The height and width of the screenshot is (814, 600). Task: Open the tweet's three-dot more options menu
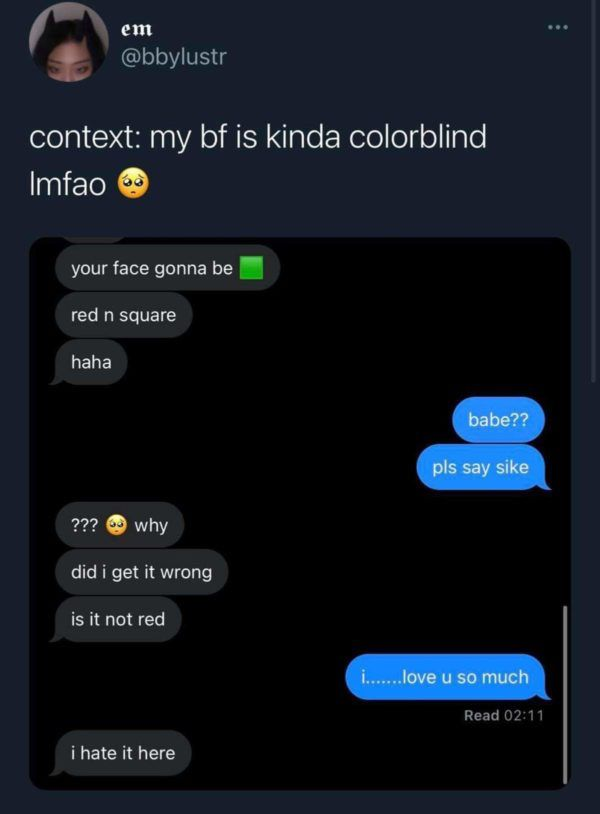tap(558, 26)
